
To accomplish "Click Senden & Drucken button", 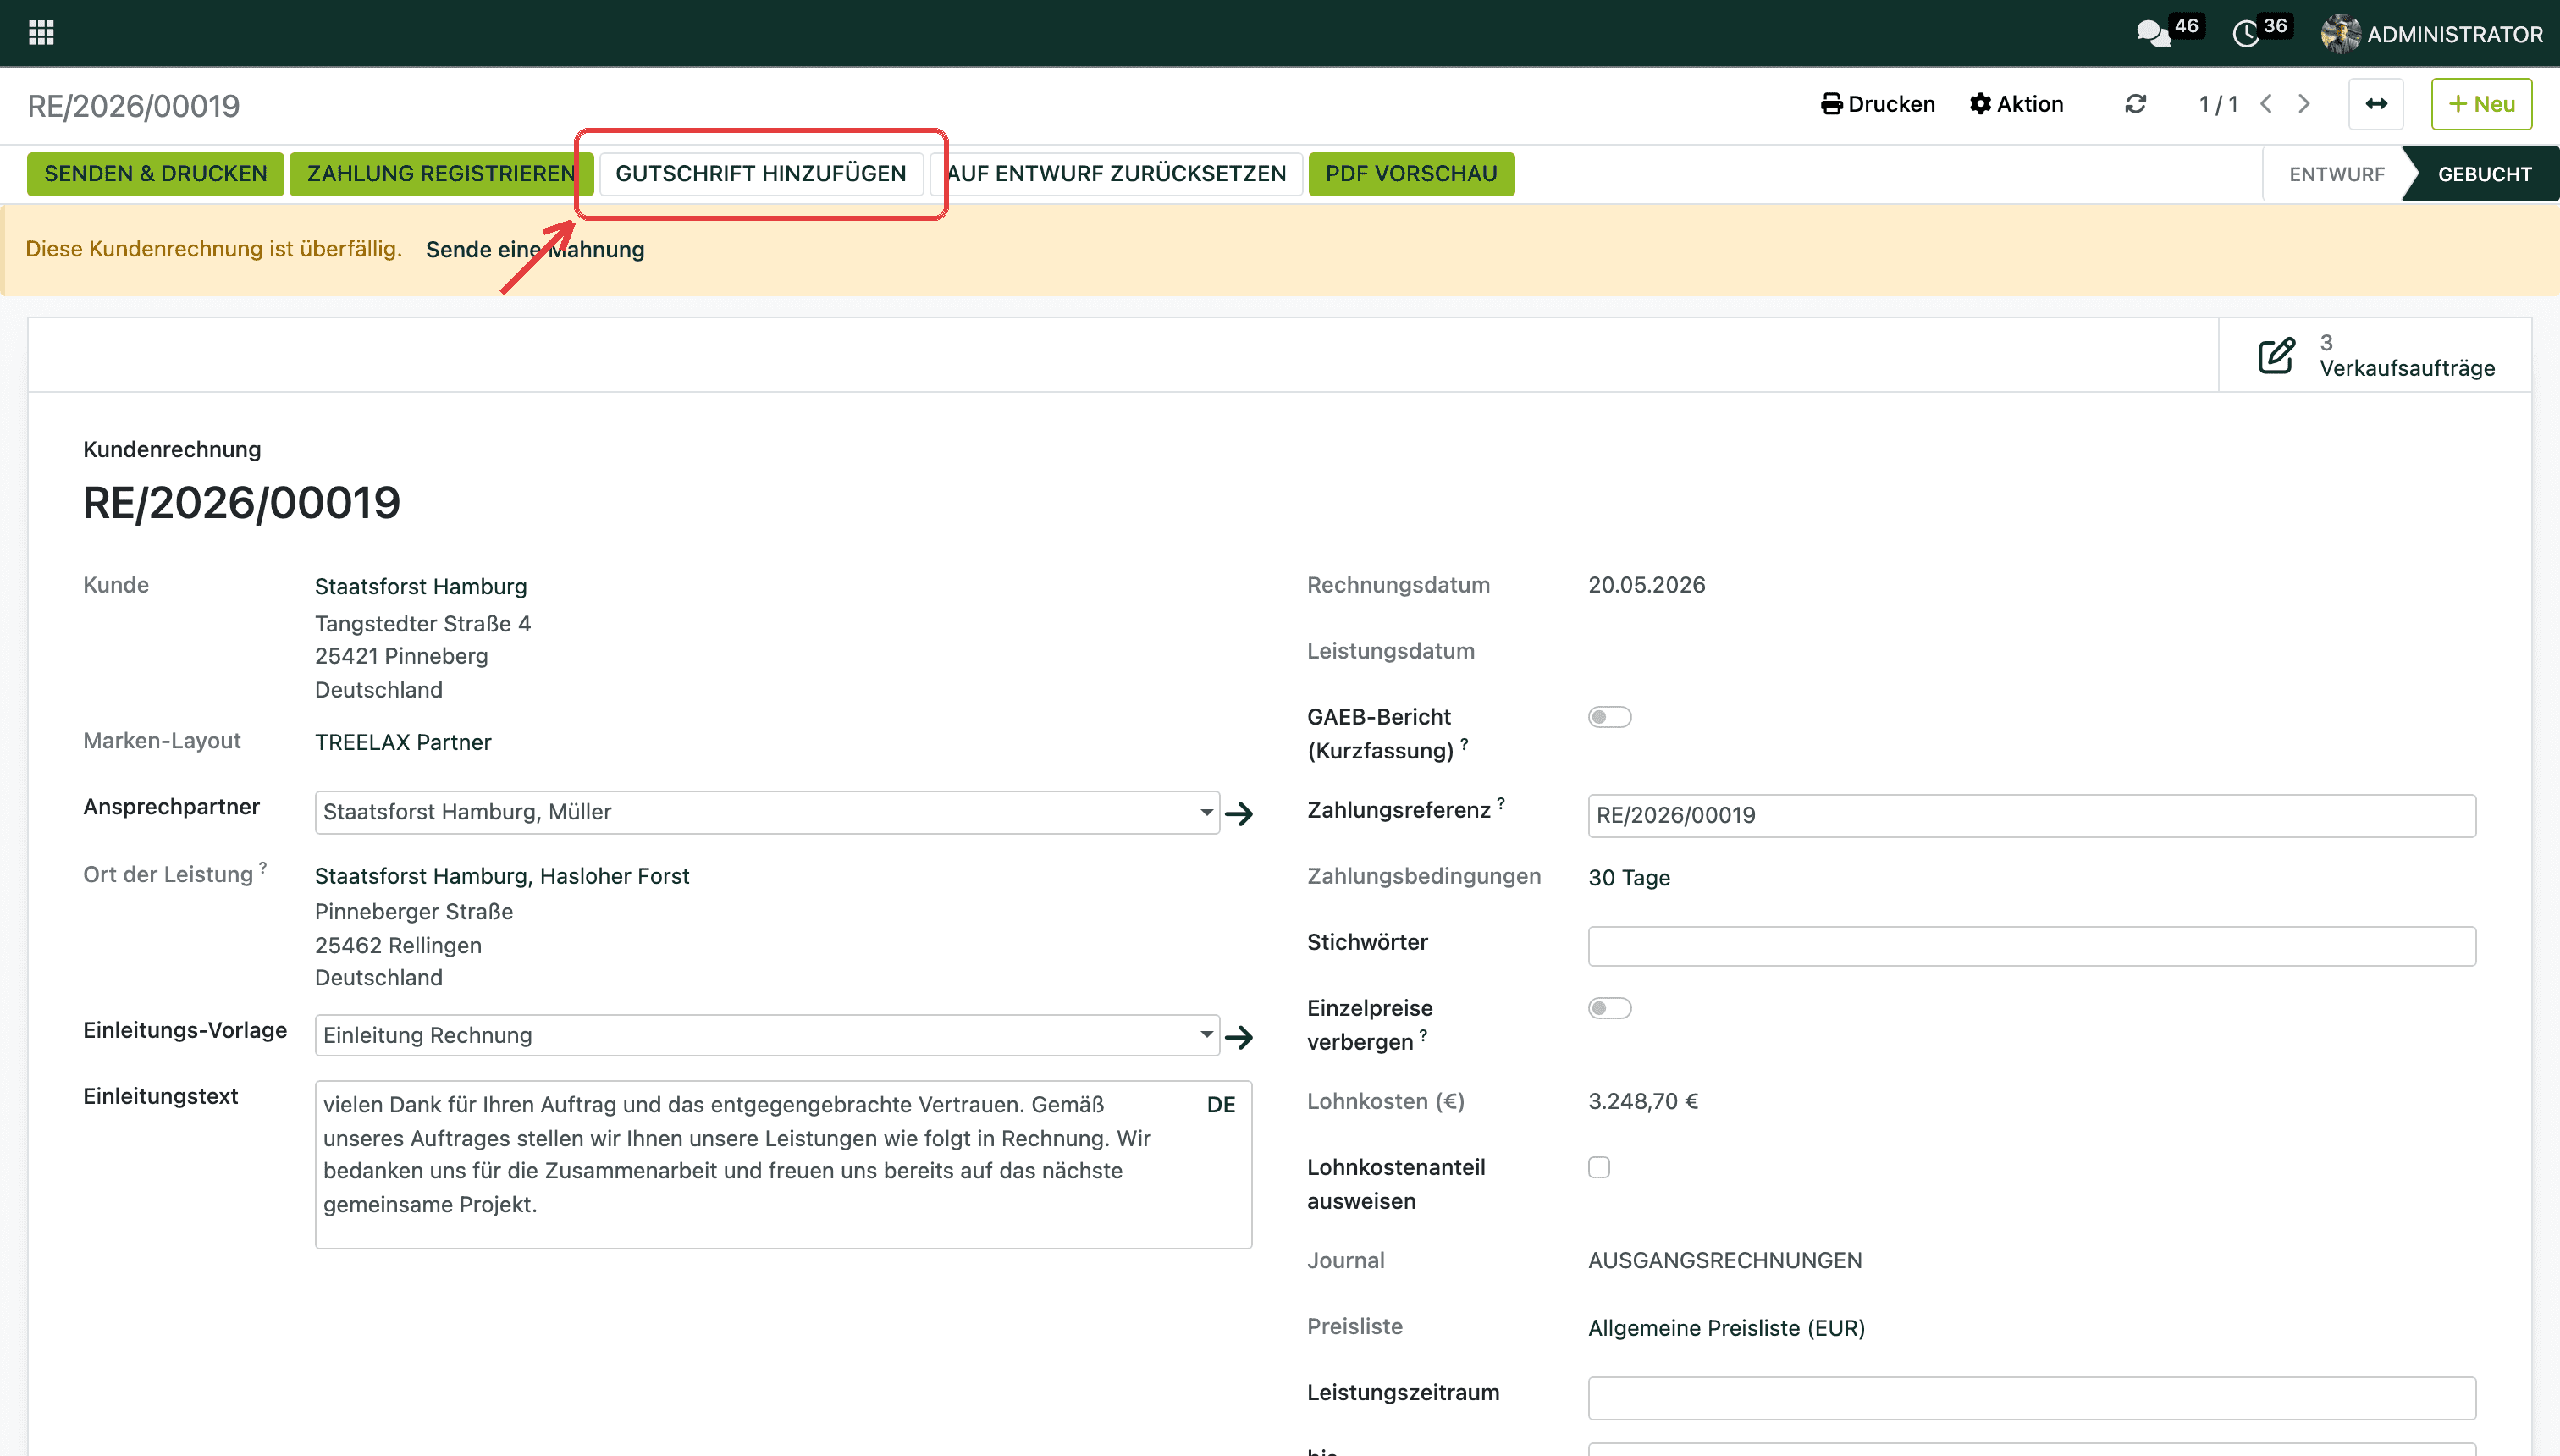I will coord(155,174).
